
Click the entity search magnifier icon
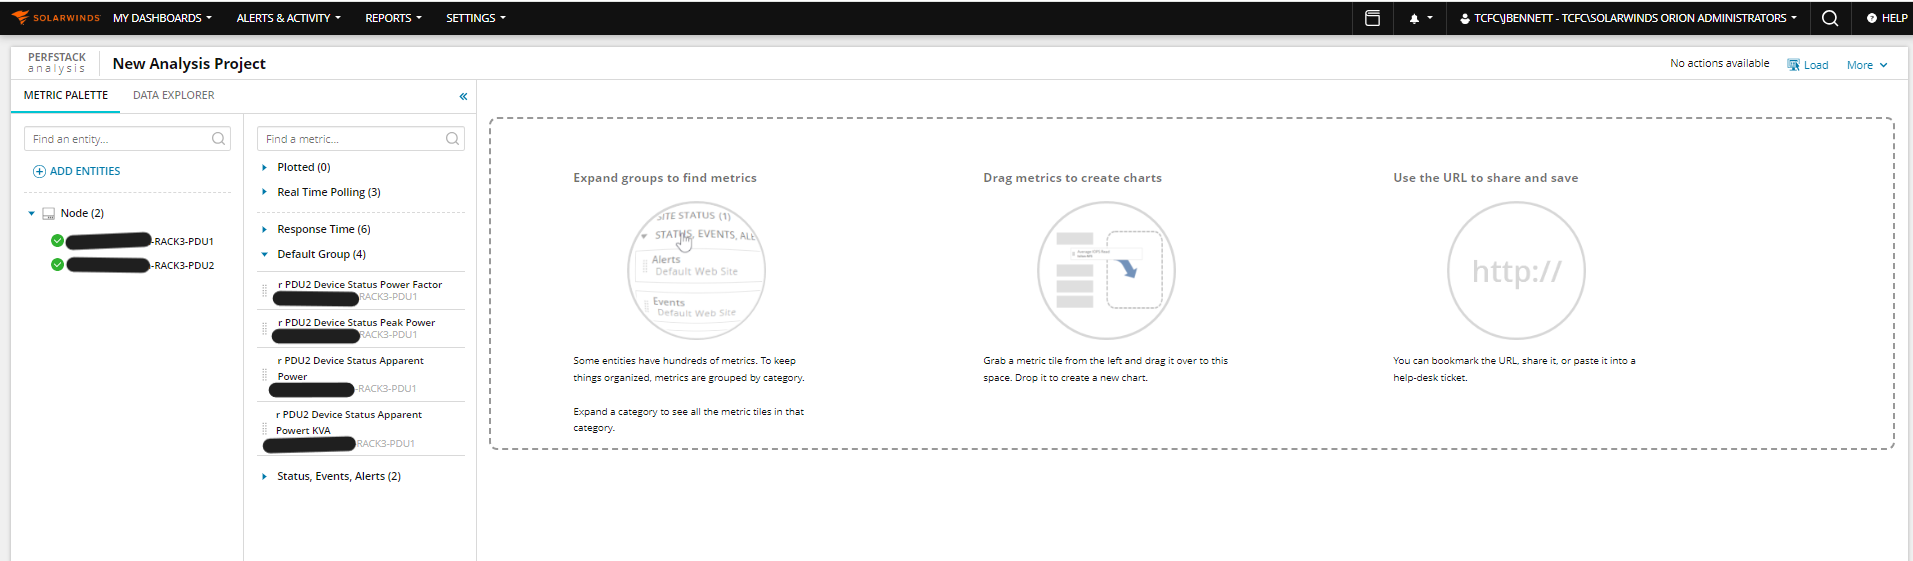218,139
